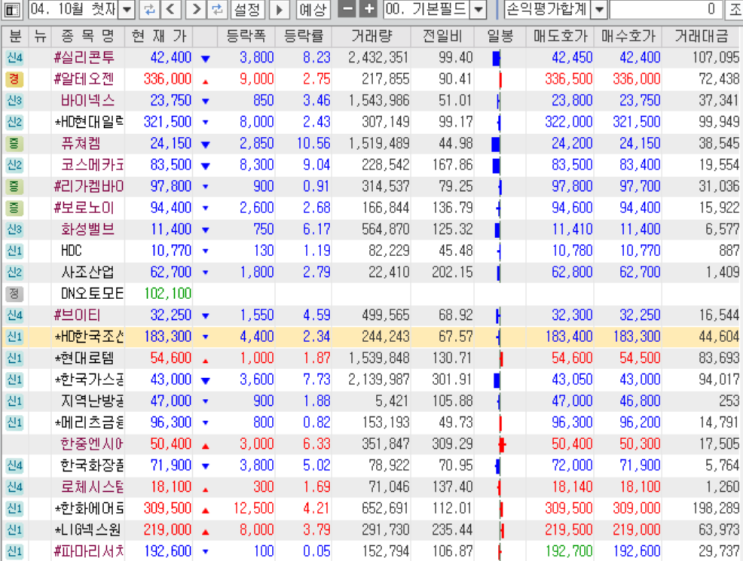Click the 신4 badge on 한국화장품 row
The width and height of the screenshot is (743, 561).
14,465
